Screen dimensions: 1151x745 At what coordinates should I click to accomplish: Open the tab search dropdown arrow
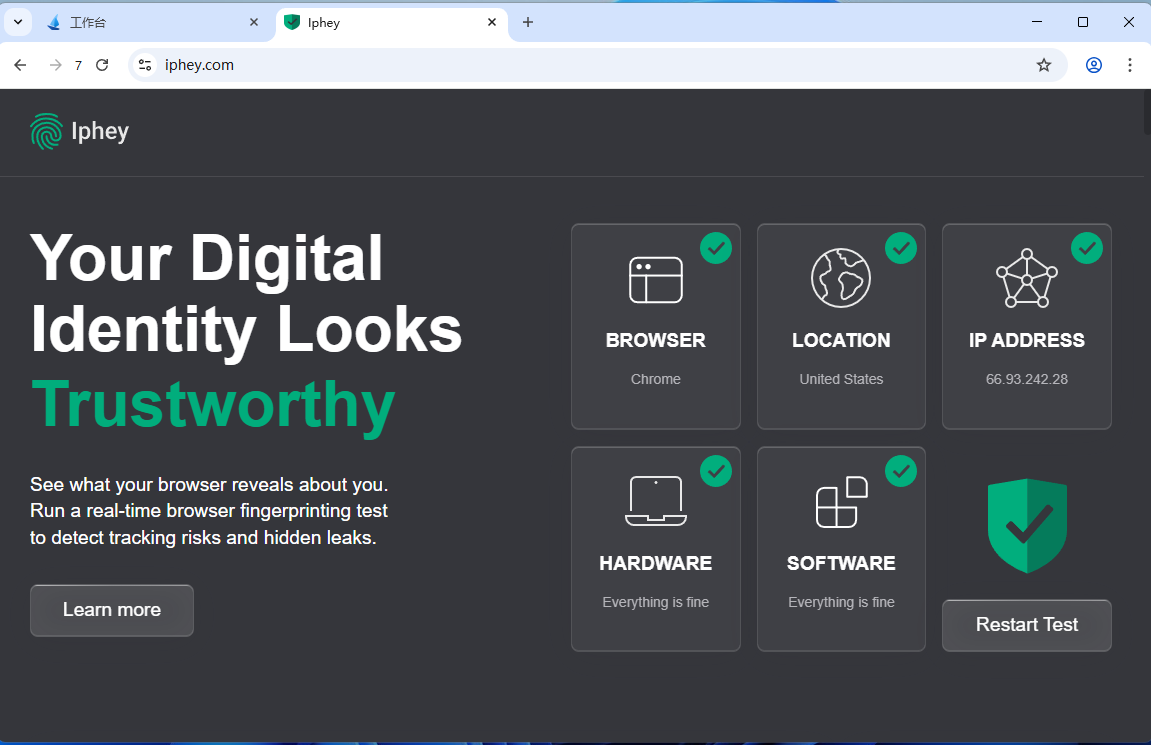click(x=17, y=22)
